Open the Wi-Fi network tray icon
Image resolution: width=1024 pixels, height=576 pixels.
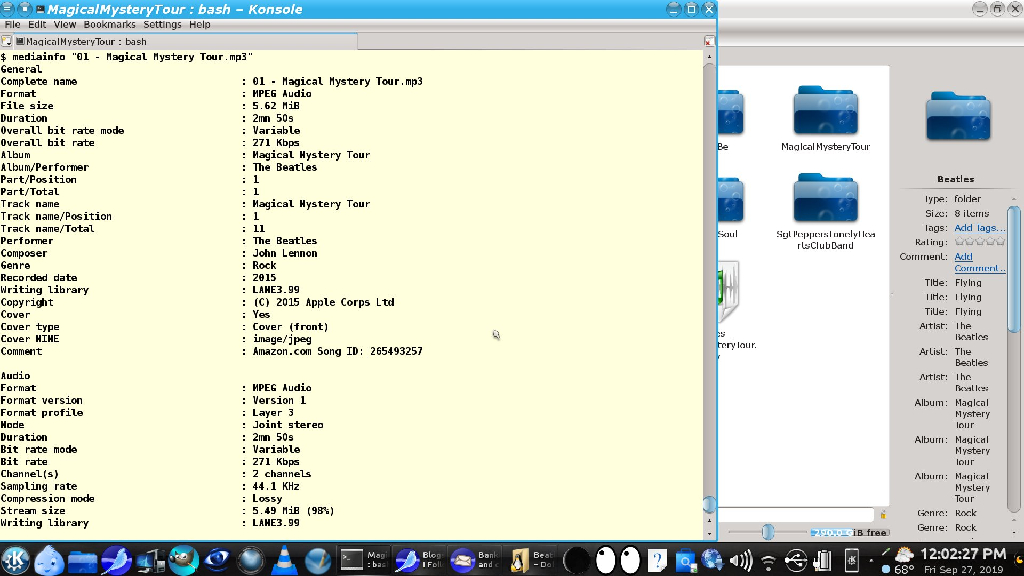point(769,561)
